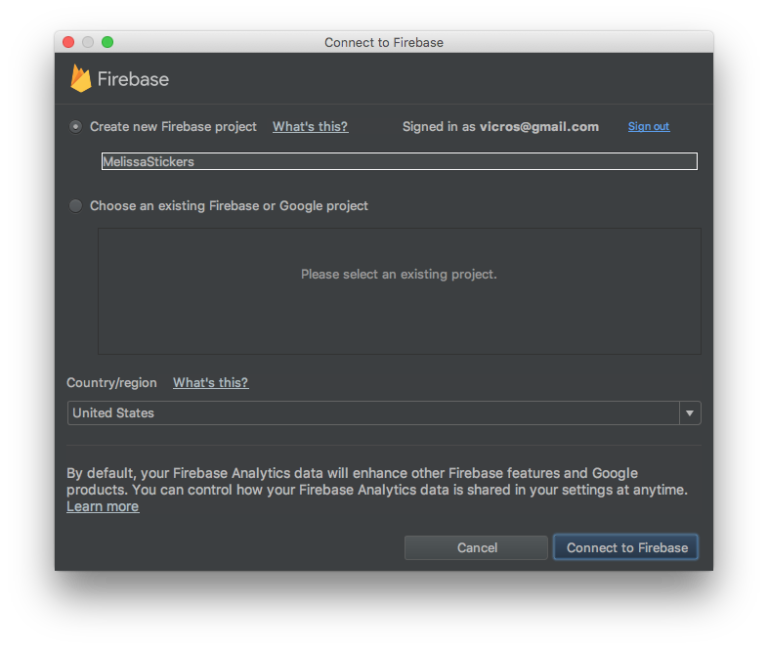Open What's this? beside Create new project
768x649 pixels.
tap(310, 127)
